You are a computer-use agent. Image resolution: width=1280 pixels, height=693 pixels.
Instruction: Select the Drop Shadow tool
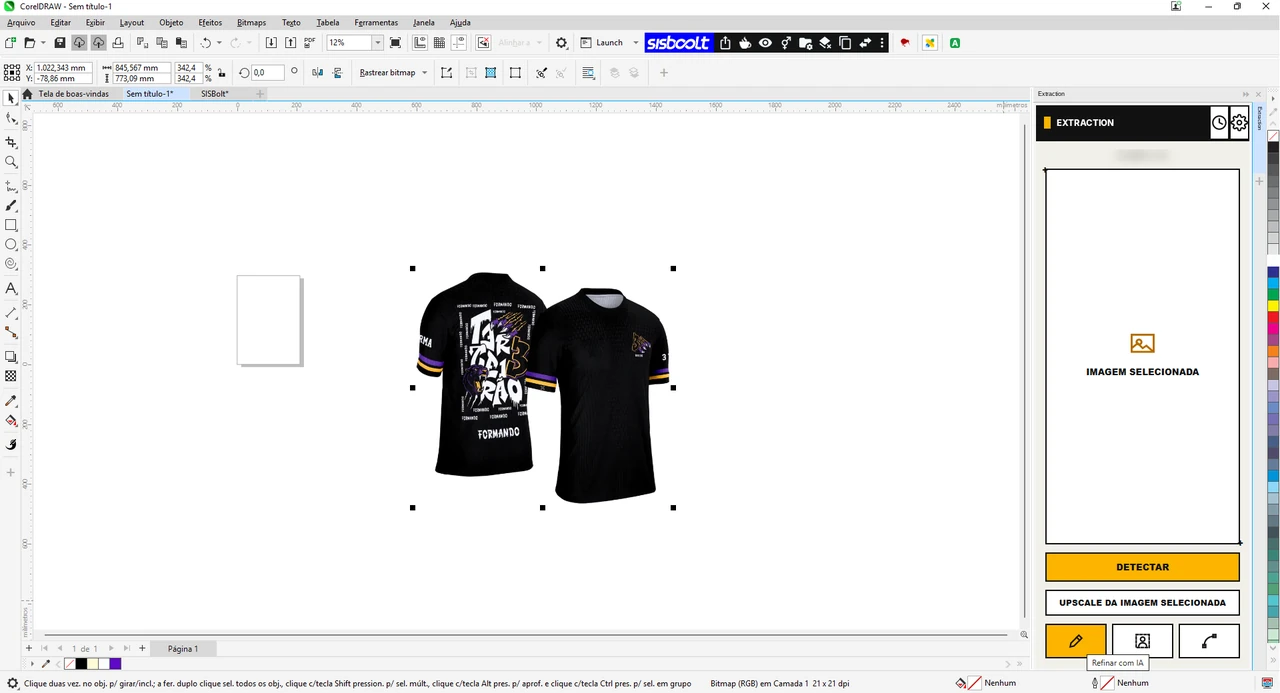(11, 357)
